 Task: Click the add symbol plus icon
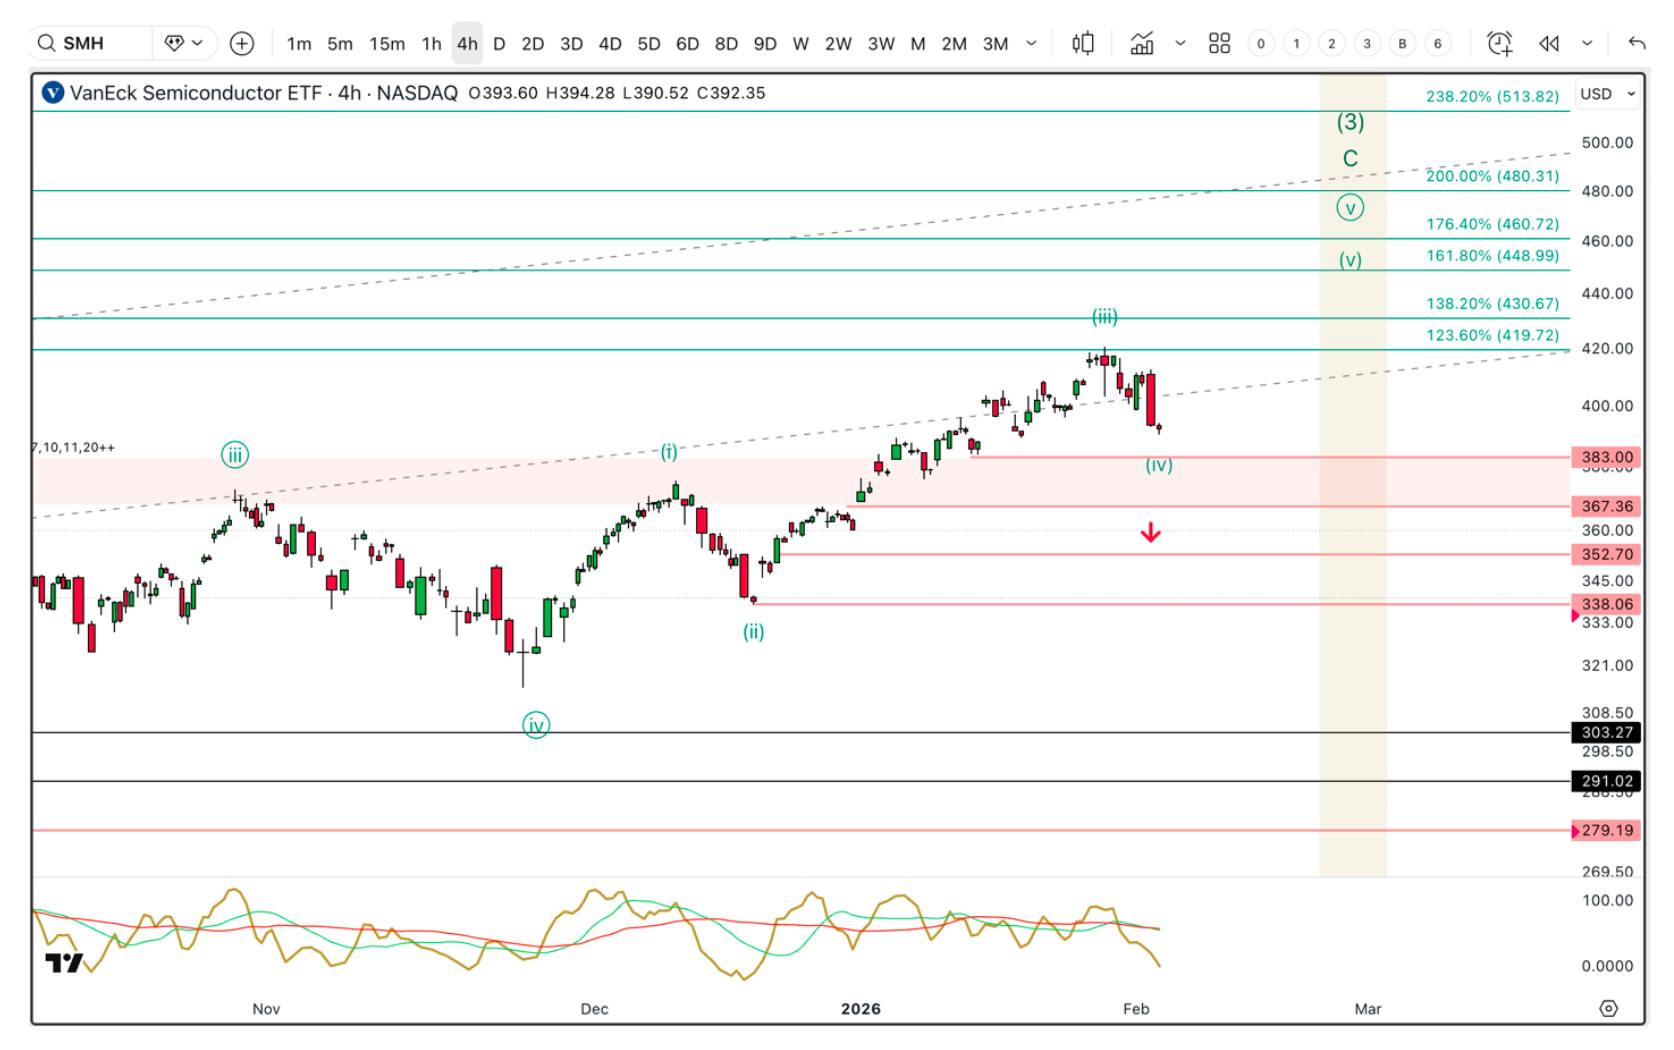click(242, 43)
